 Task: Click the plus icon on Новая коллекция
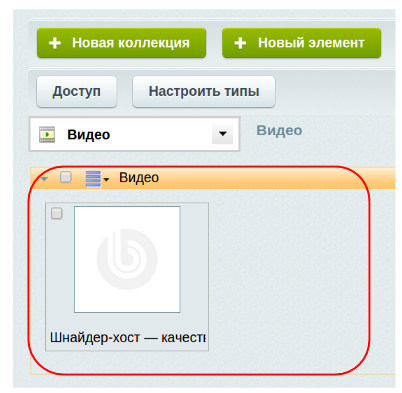tap(55, 43)
